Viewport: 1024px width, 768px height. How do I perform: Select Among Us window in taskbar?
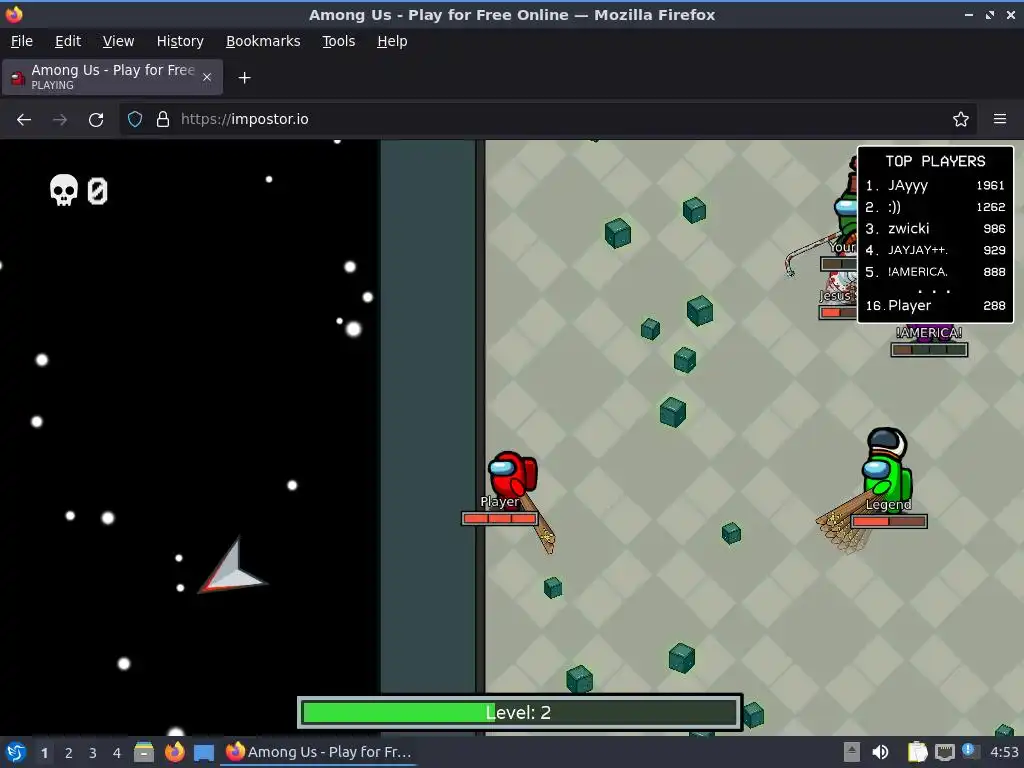tap(319, 752)
